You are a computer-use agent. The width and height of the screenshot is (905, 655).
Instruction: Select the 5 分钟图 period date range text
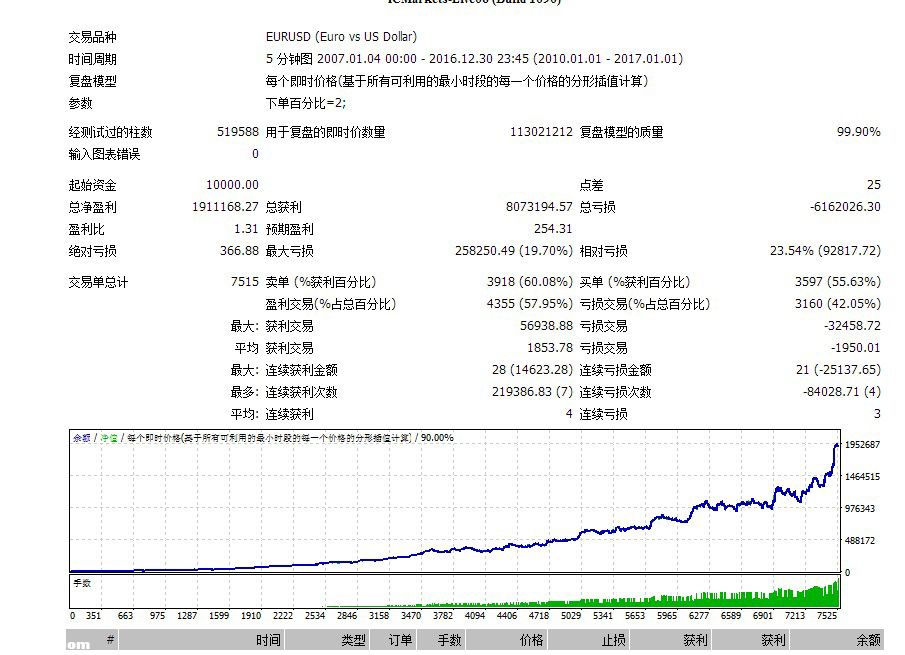point(474,59)
